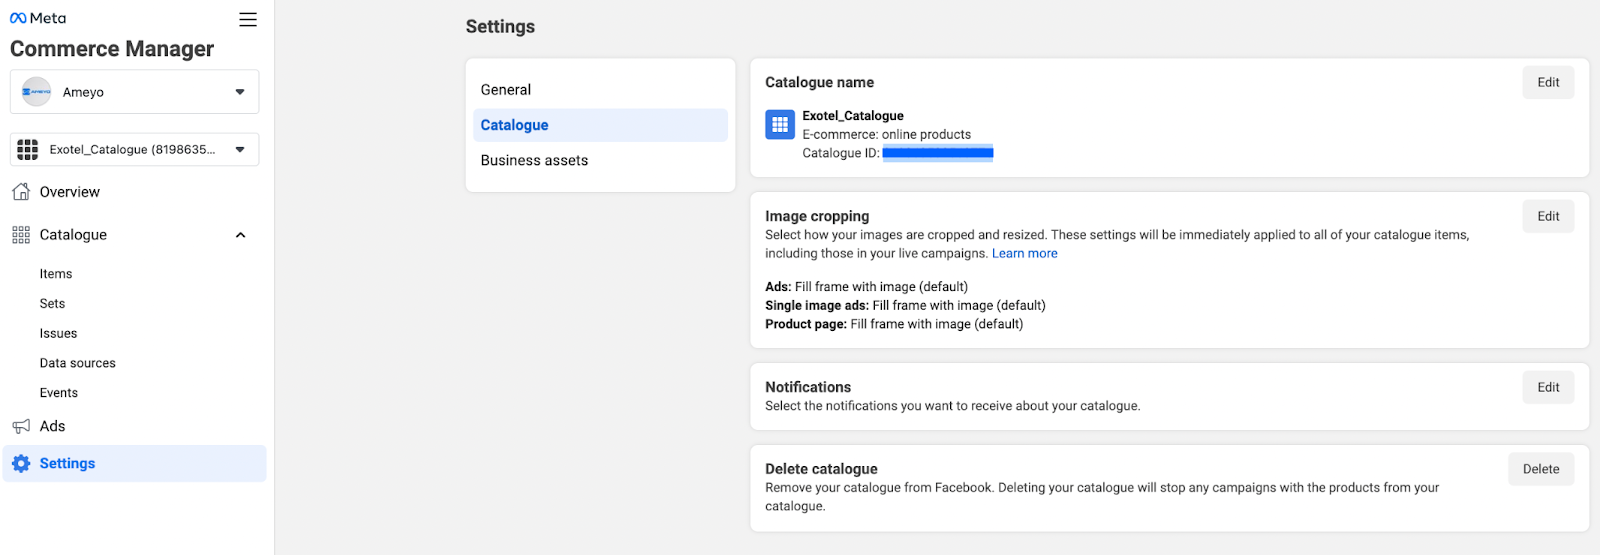Click the Delete catalogue button

(x=1540, y=469)
